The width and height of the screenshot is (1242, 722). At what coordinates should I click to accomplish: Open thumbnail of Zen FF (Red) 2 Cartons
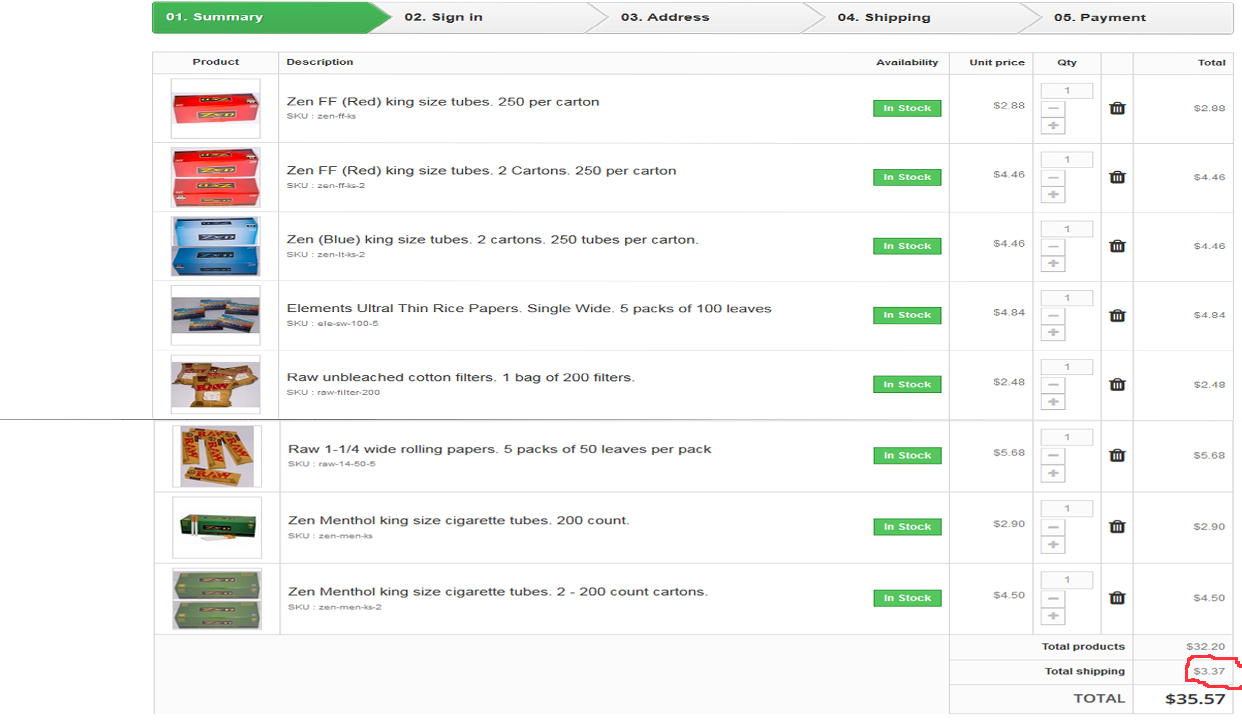(x=215, y=177)
